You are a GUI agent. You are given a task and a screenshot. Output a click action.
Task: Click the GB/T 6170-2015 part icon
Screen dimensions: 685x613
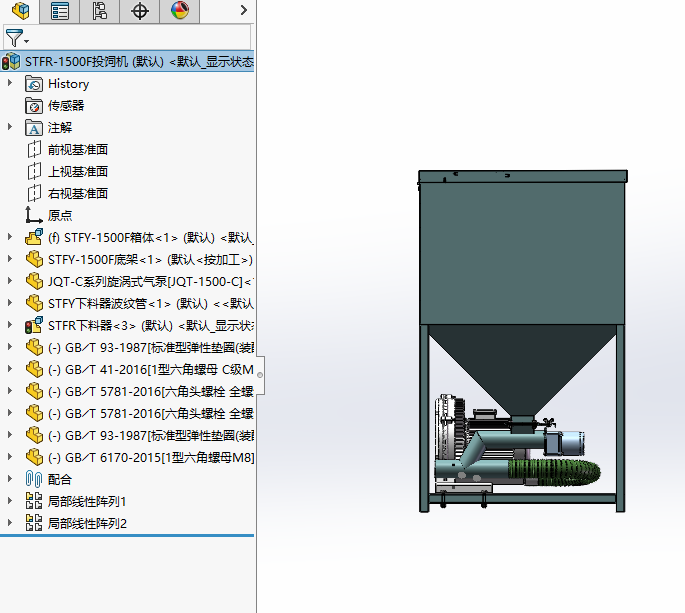34,457
